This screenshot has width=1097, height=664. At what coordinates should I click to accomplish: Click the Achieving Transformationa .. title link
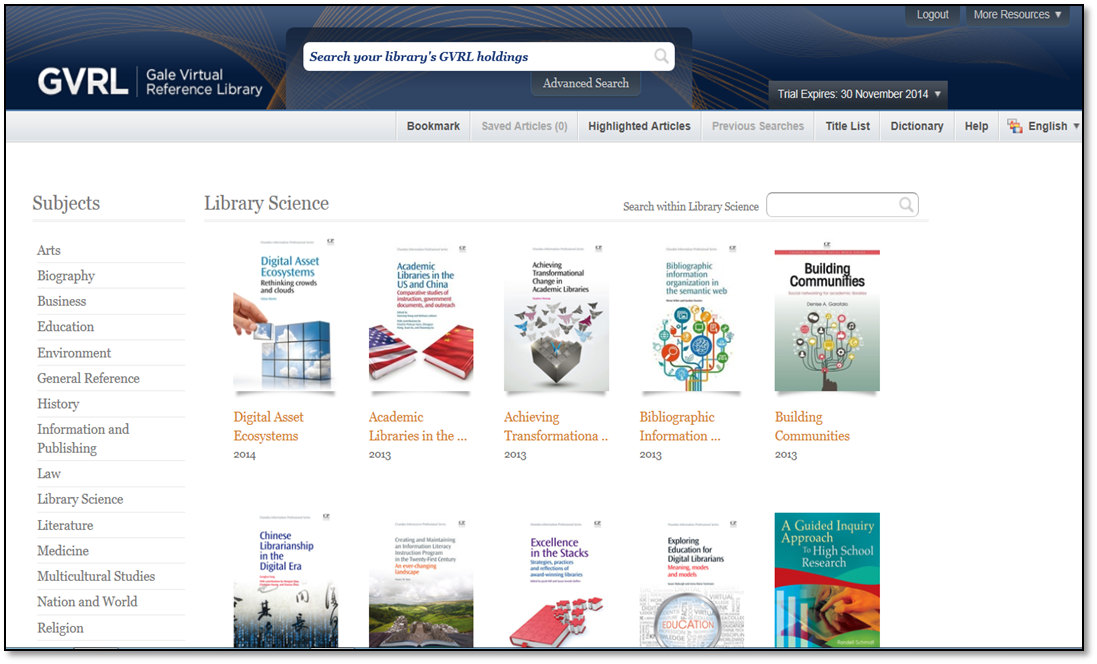[x=556, y=426]
